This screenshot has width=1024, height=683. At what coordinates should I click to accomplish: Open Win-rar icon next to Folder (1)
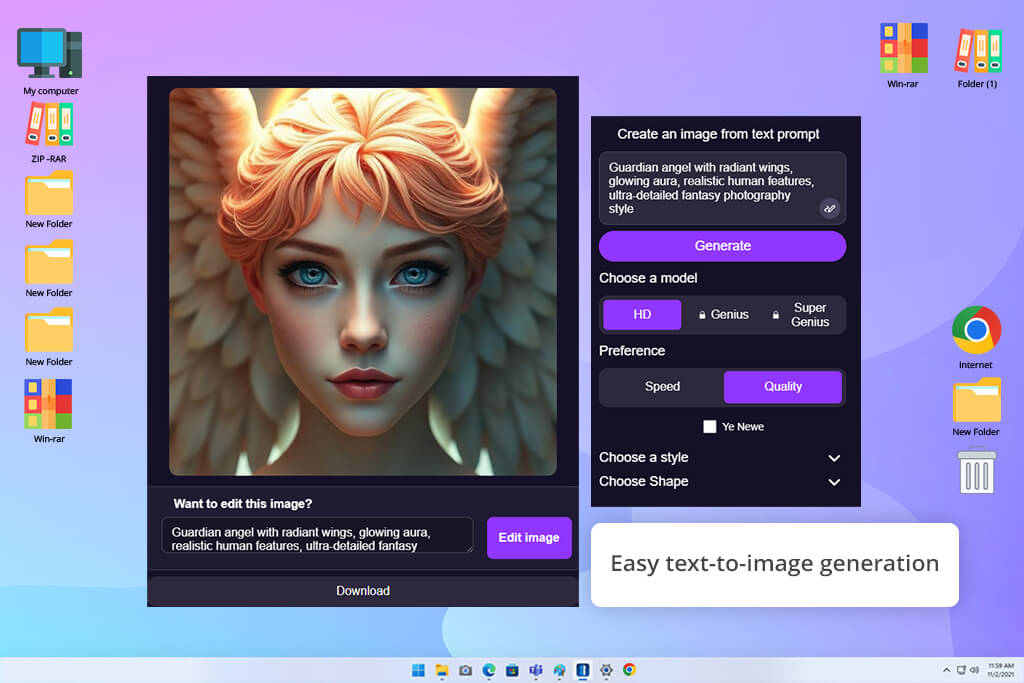click(903, 48)
